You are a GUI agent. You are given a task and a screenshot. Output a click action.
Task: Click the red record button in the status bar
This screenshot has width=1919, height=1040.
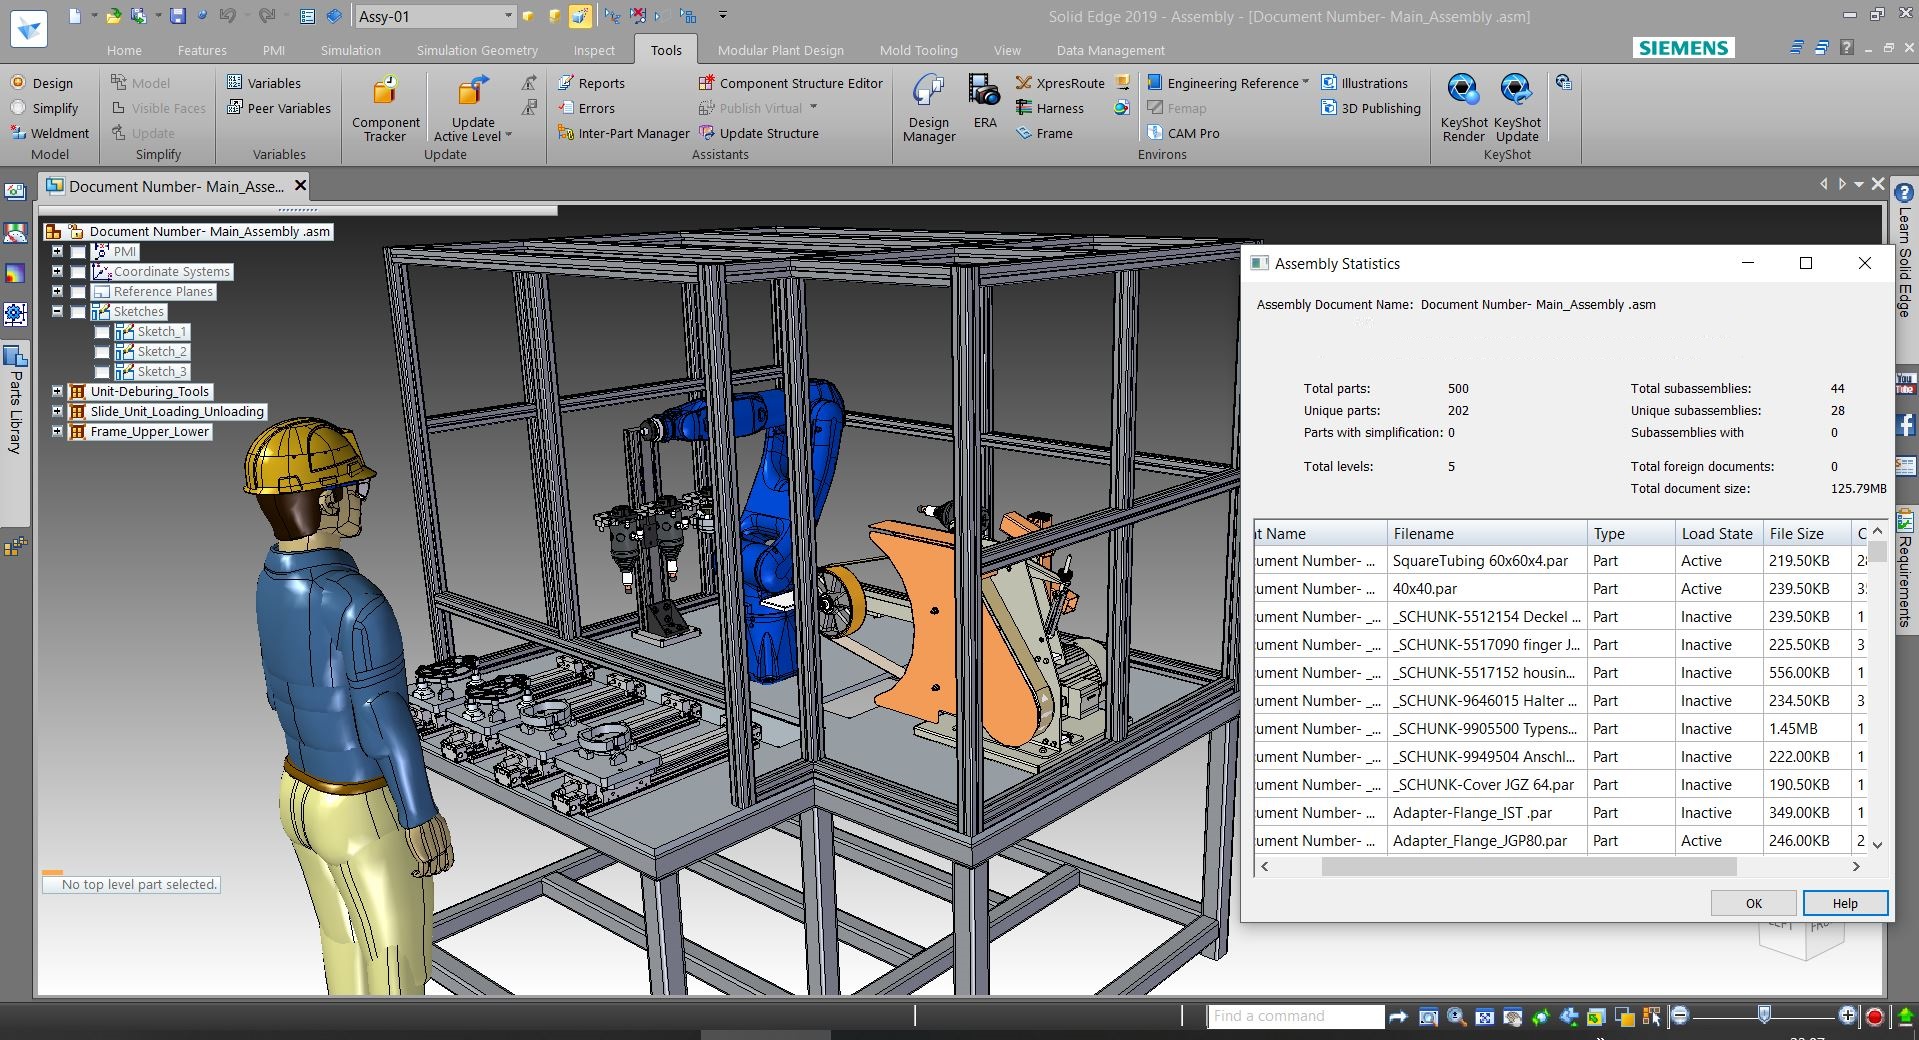pyautogui.click(x=1875, y=1017)
